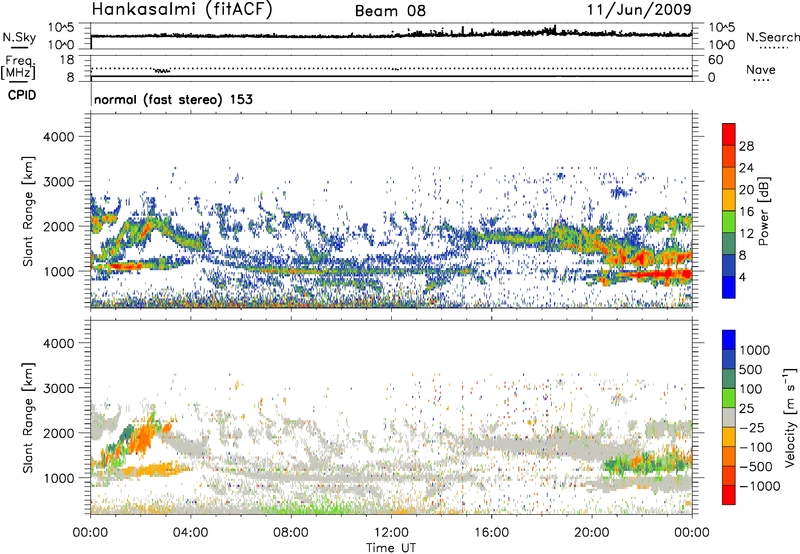Click the 500 value on Velocity scale
The height and width of the screenshot is (554, 800).
pyautogui.click(x=751, y=369)
